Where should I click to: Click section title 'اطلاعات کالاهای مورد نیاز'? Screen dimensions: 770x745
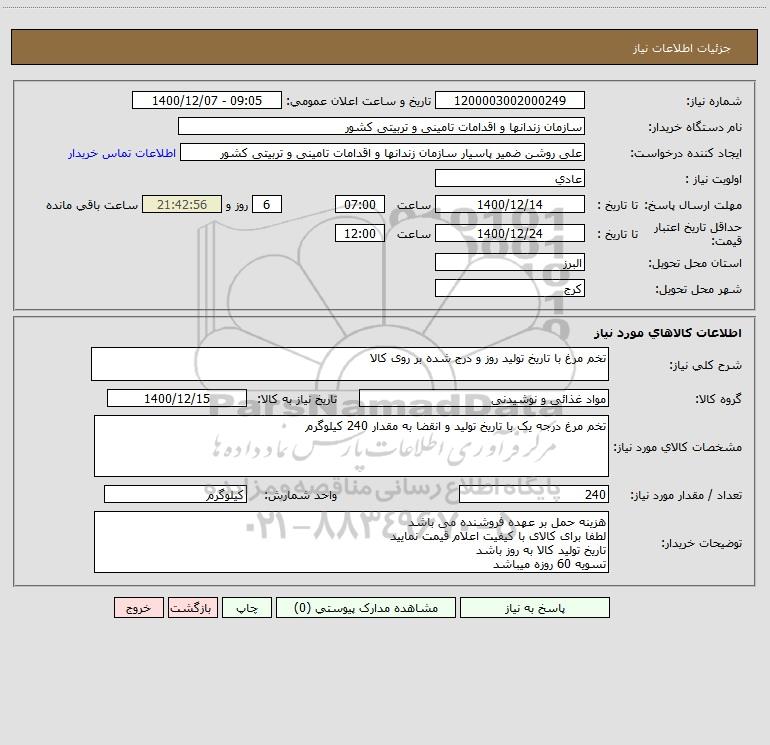click(667, 333)
